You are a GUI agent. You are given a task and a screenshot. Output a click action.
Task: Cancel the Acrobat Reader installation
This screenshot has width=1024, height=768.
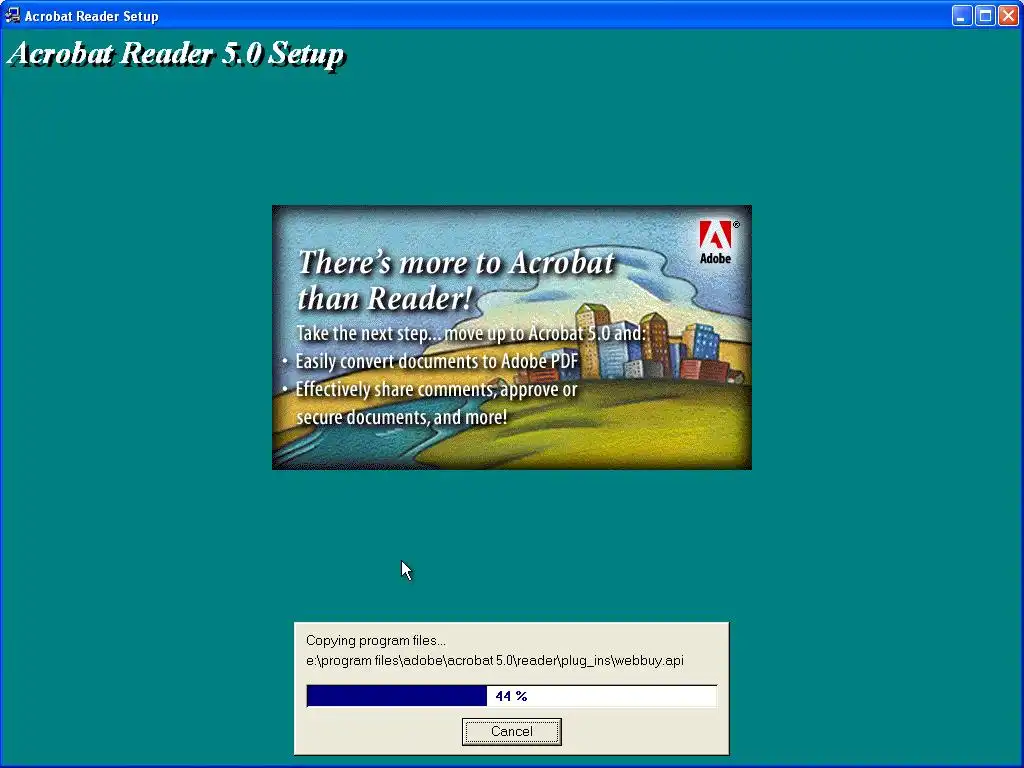(511, 731)
